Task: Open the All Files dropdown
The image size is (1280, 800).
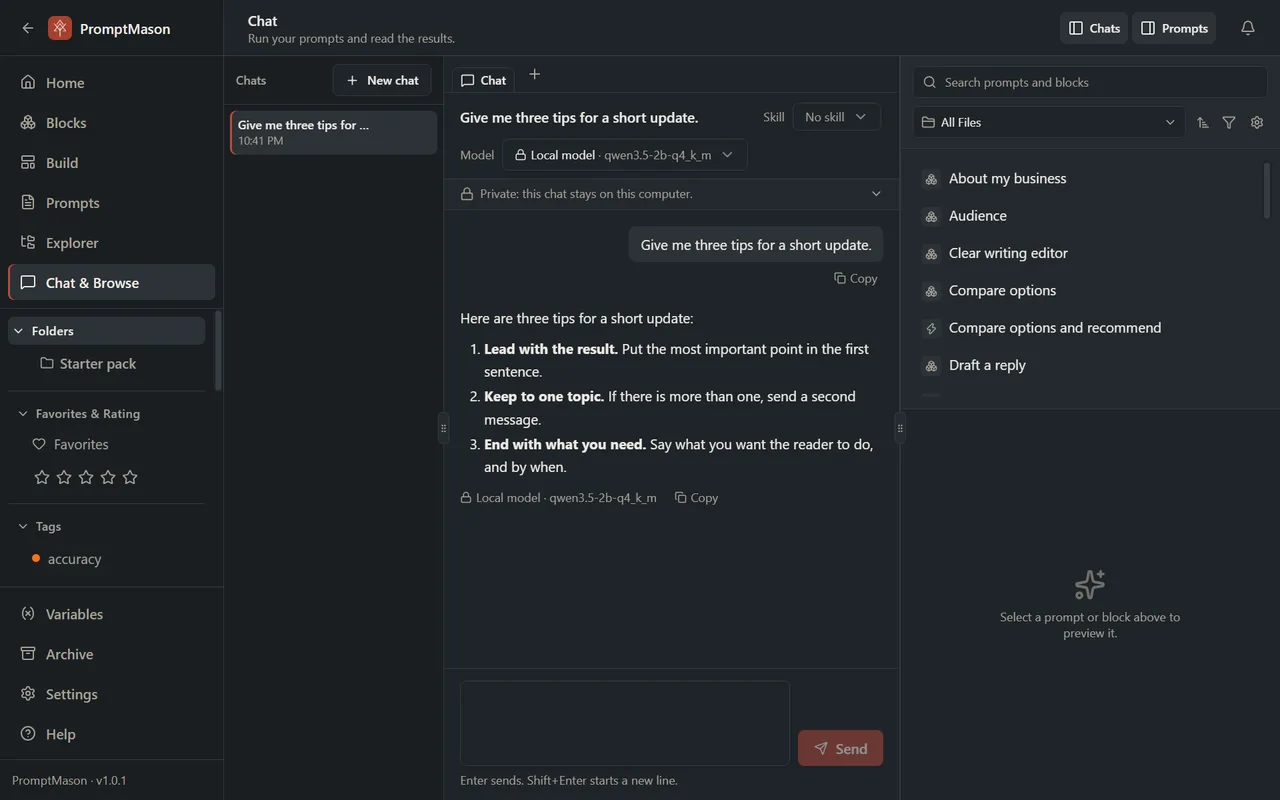Action: pyautogui.click(x=1049, y=122)
